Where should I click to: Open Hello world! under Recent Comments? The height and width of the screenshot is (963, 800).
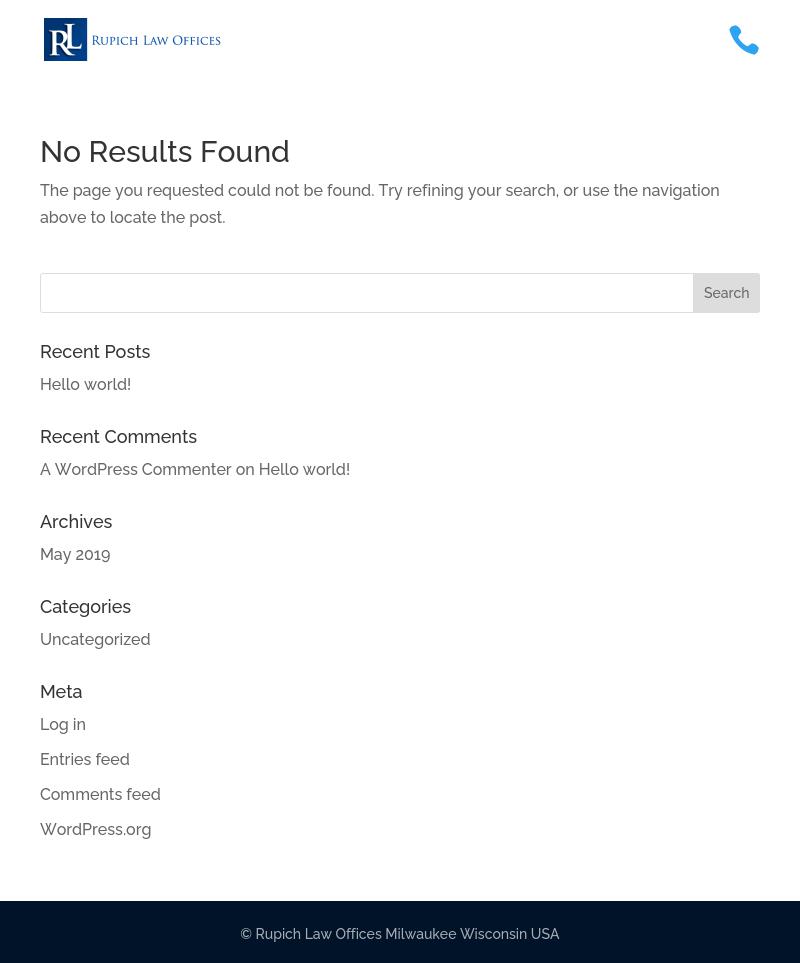pyautogui.click(x=304, y=469)
